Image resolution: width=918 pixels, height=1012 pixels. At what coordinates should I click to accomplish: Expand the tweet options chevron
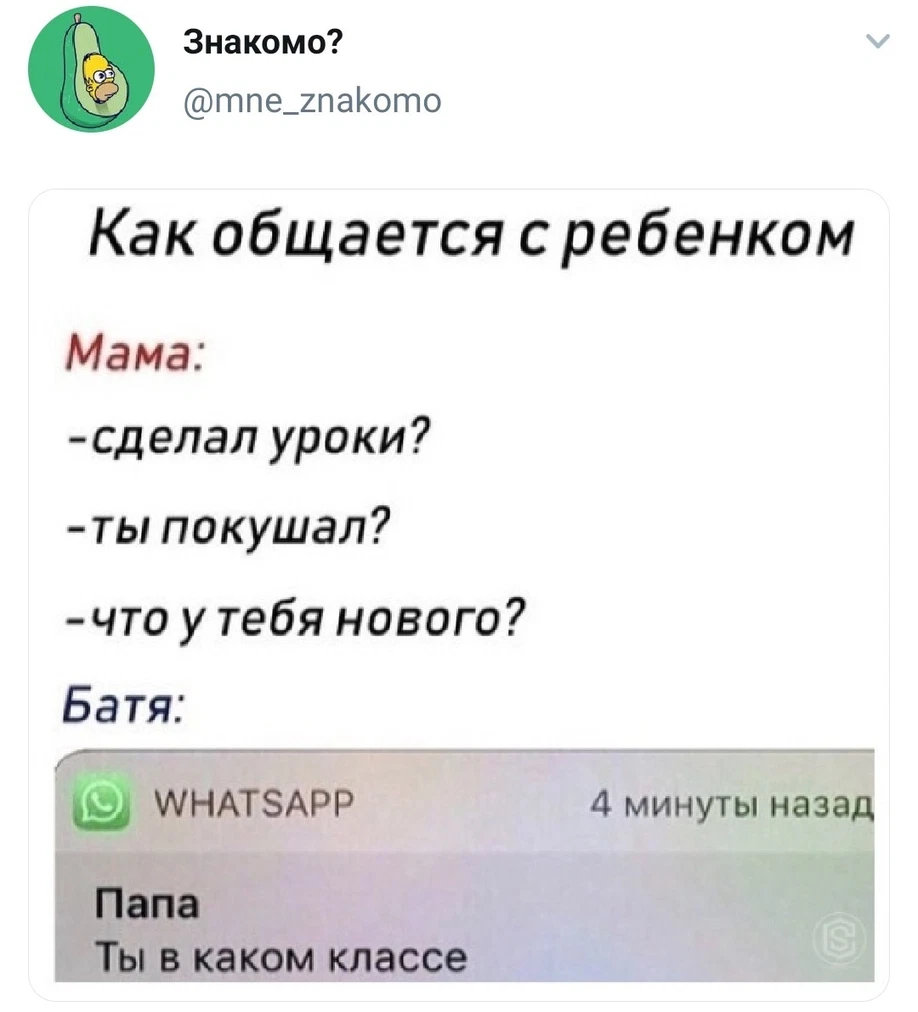[x=877, y=41]
